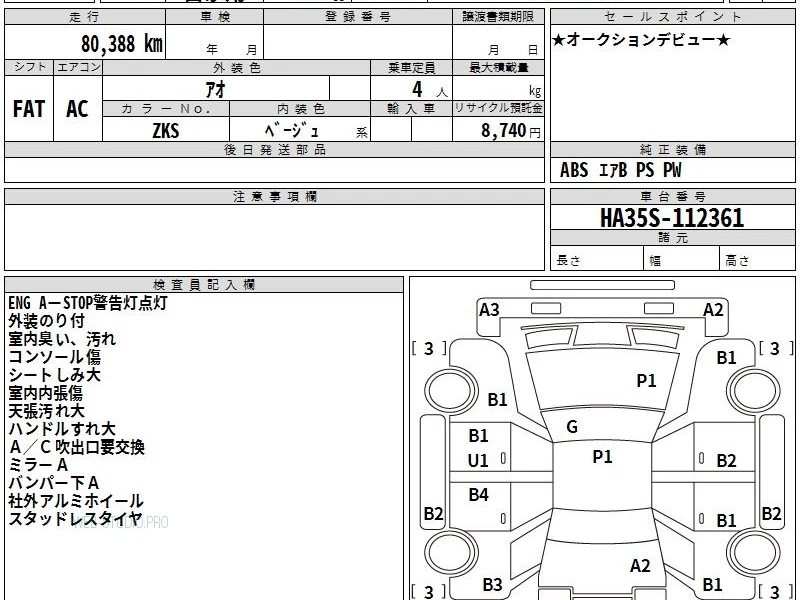Viewport: 800px width, 600px height.
Task: Select the note コンソール傷
Action: coord(54,357)
